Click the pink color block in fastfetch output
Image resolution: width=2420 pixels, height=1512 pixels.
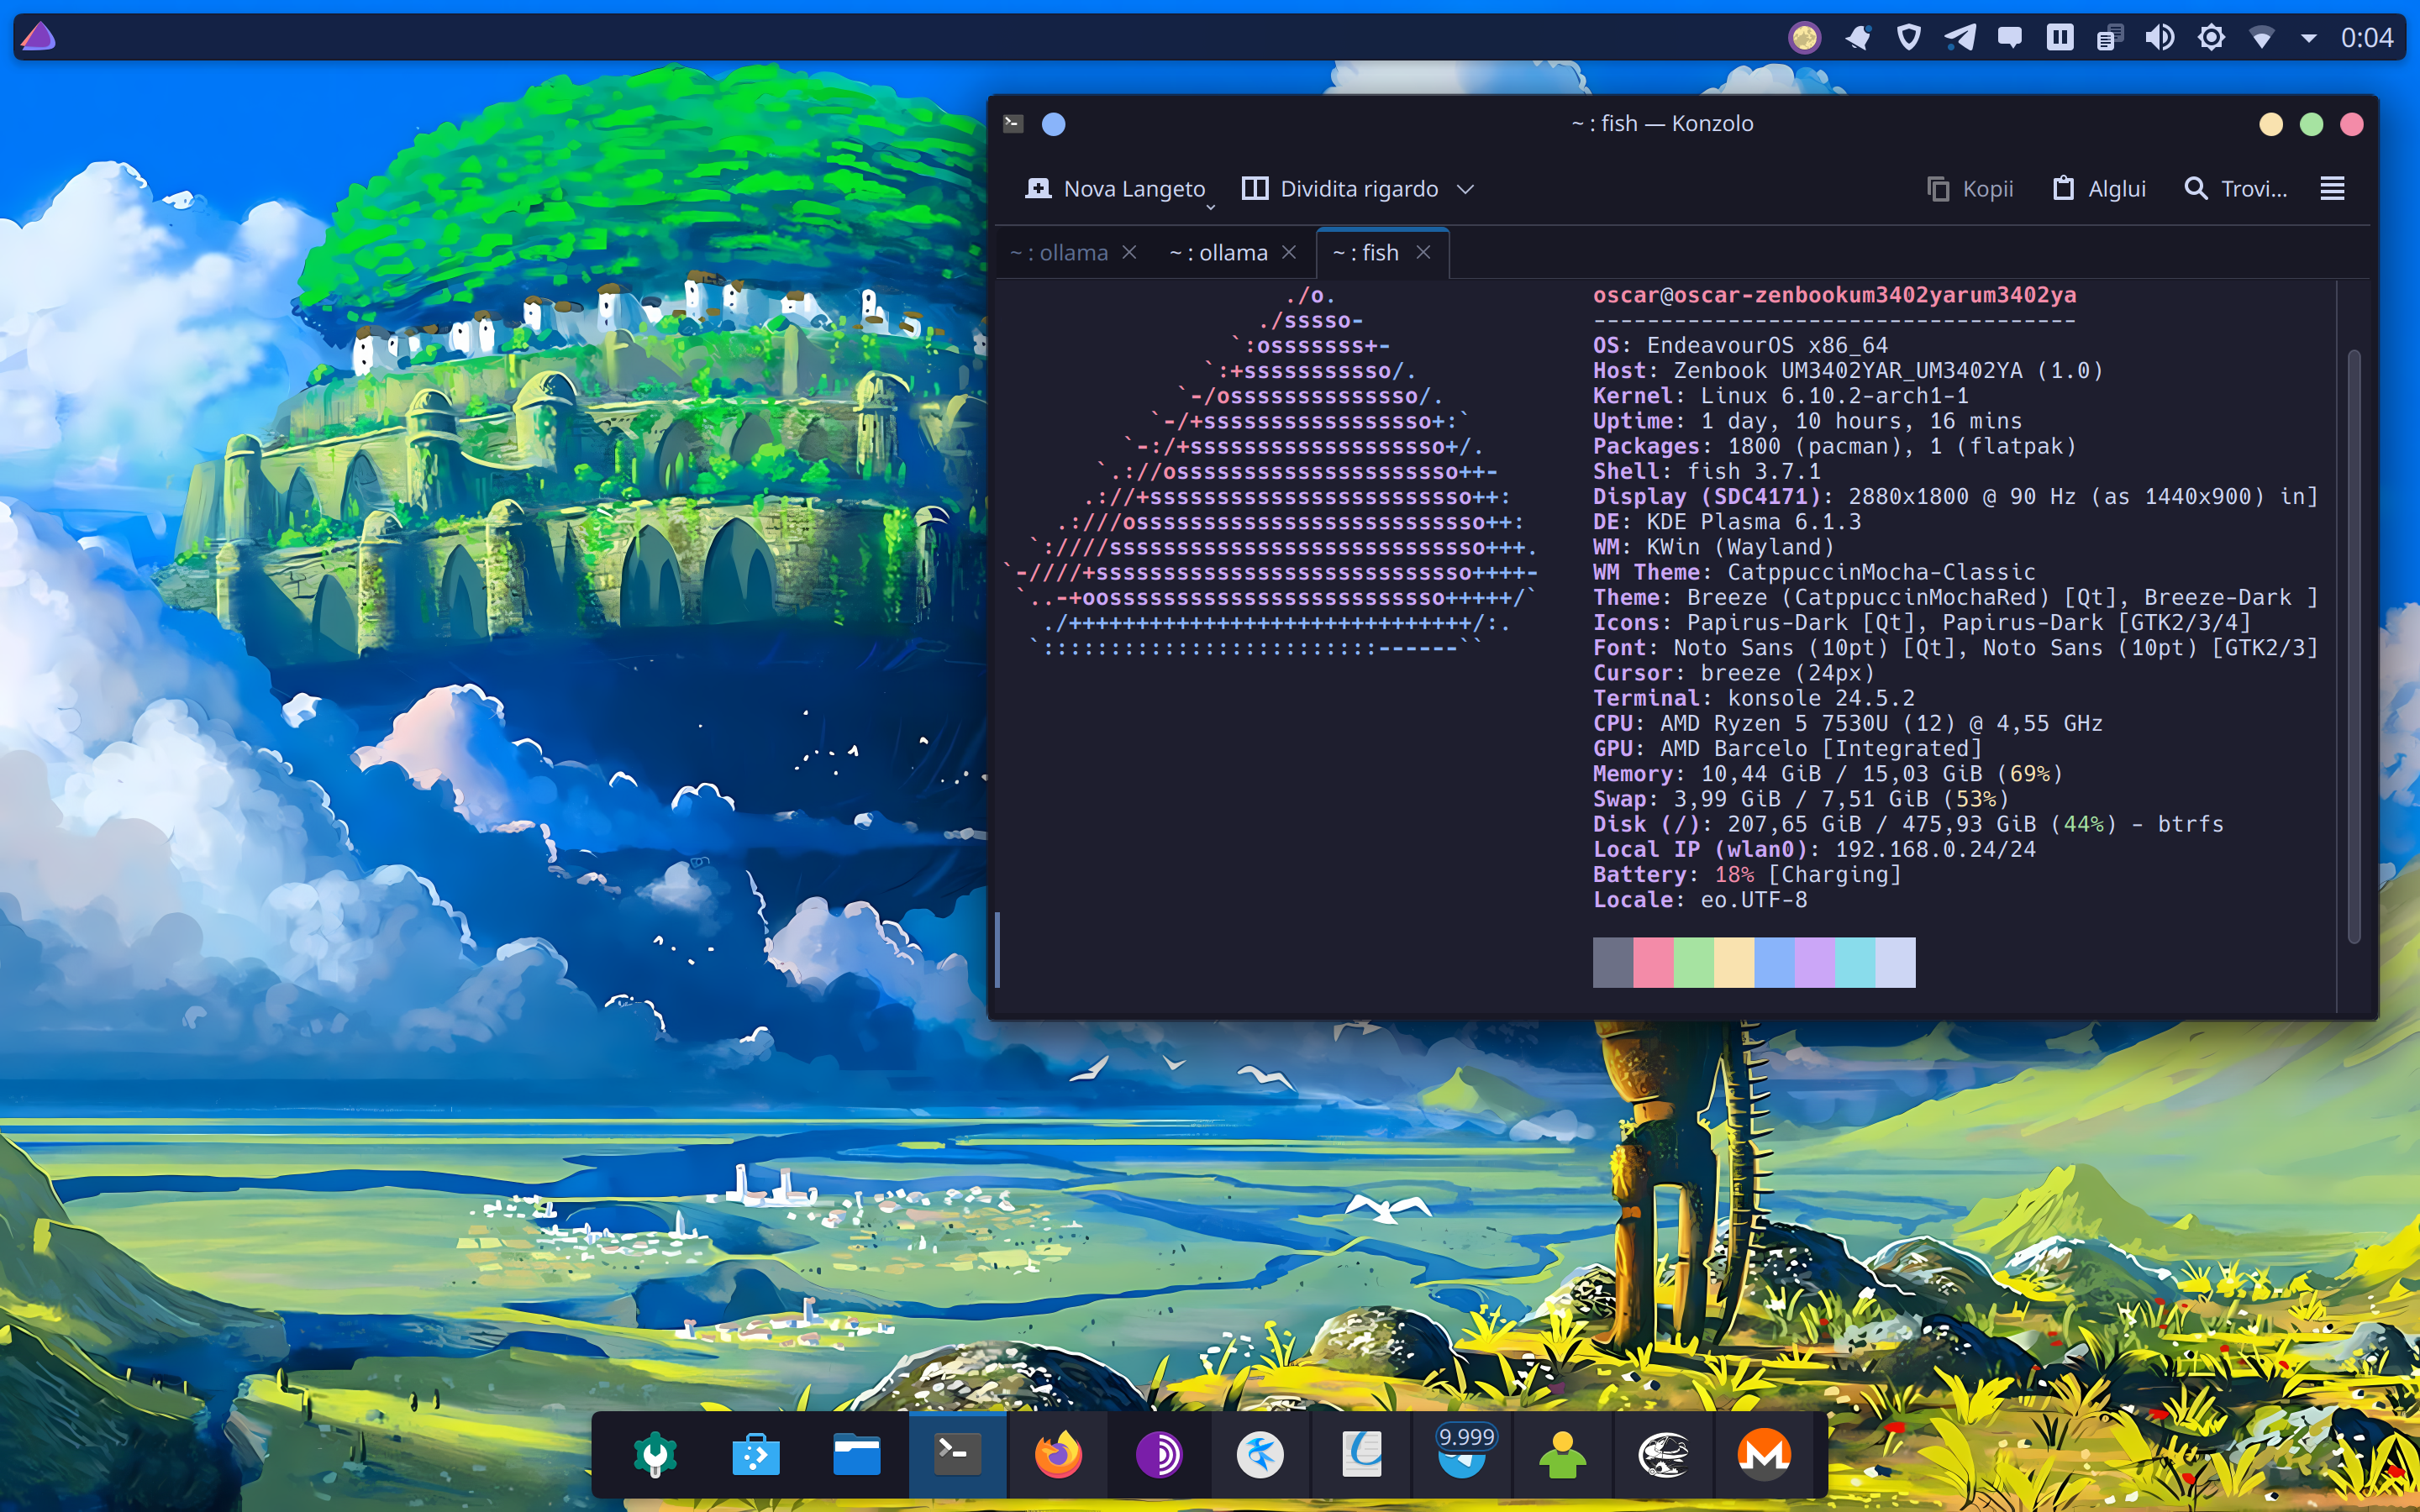[1653, 962]
